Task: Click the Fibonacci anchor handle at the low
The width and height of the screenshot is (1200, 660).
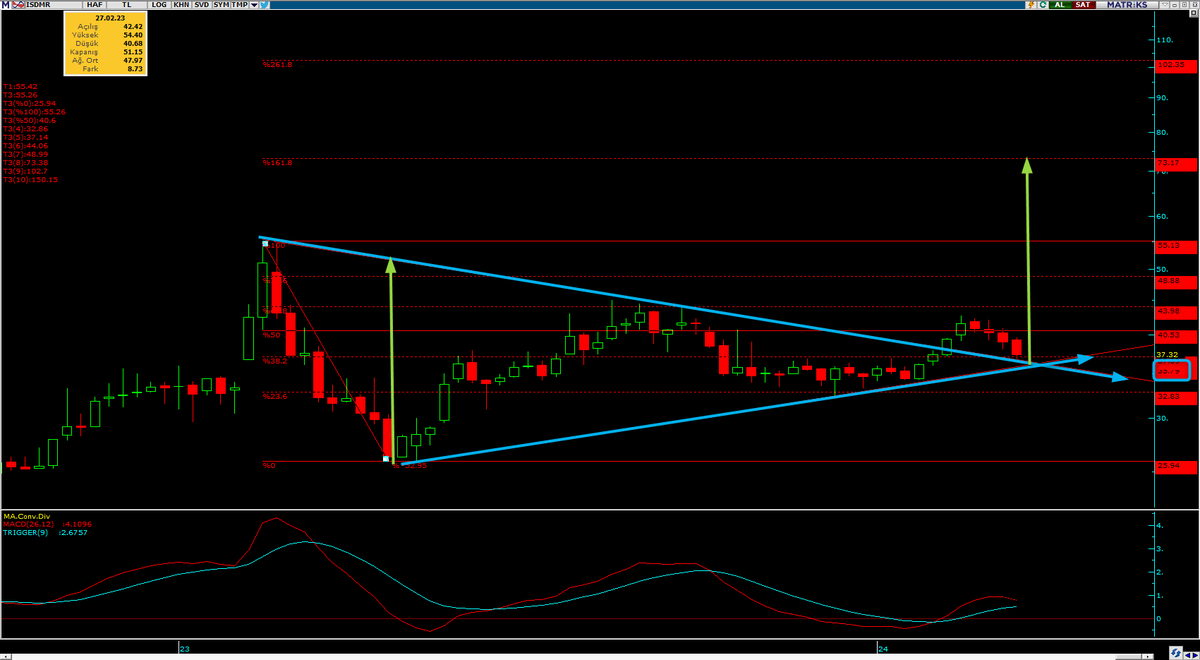Action: [386, 458]
